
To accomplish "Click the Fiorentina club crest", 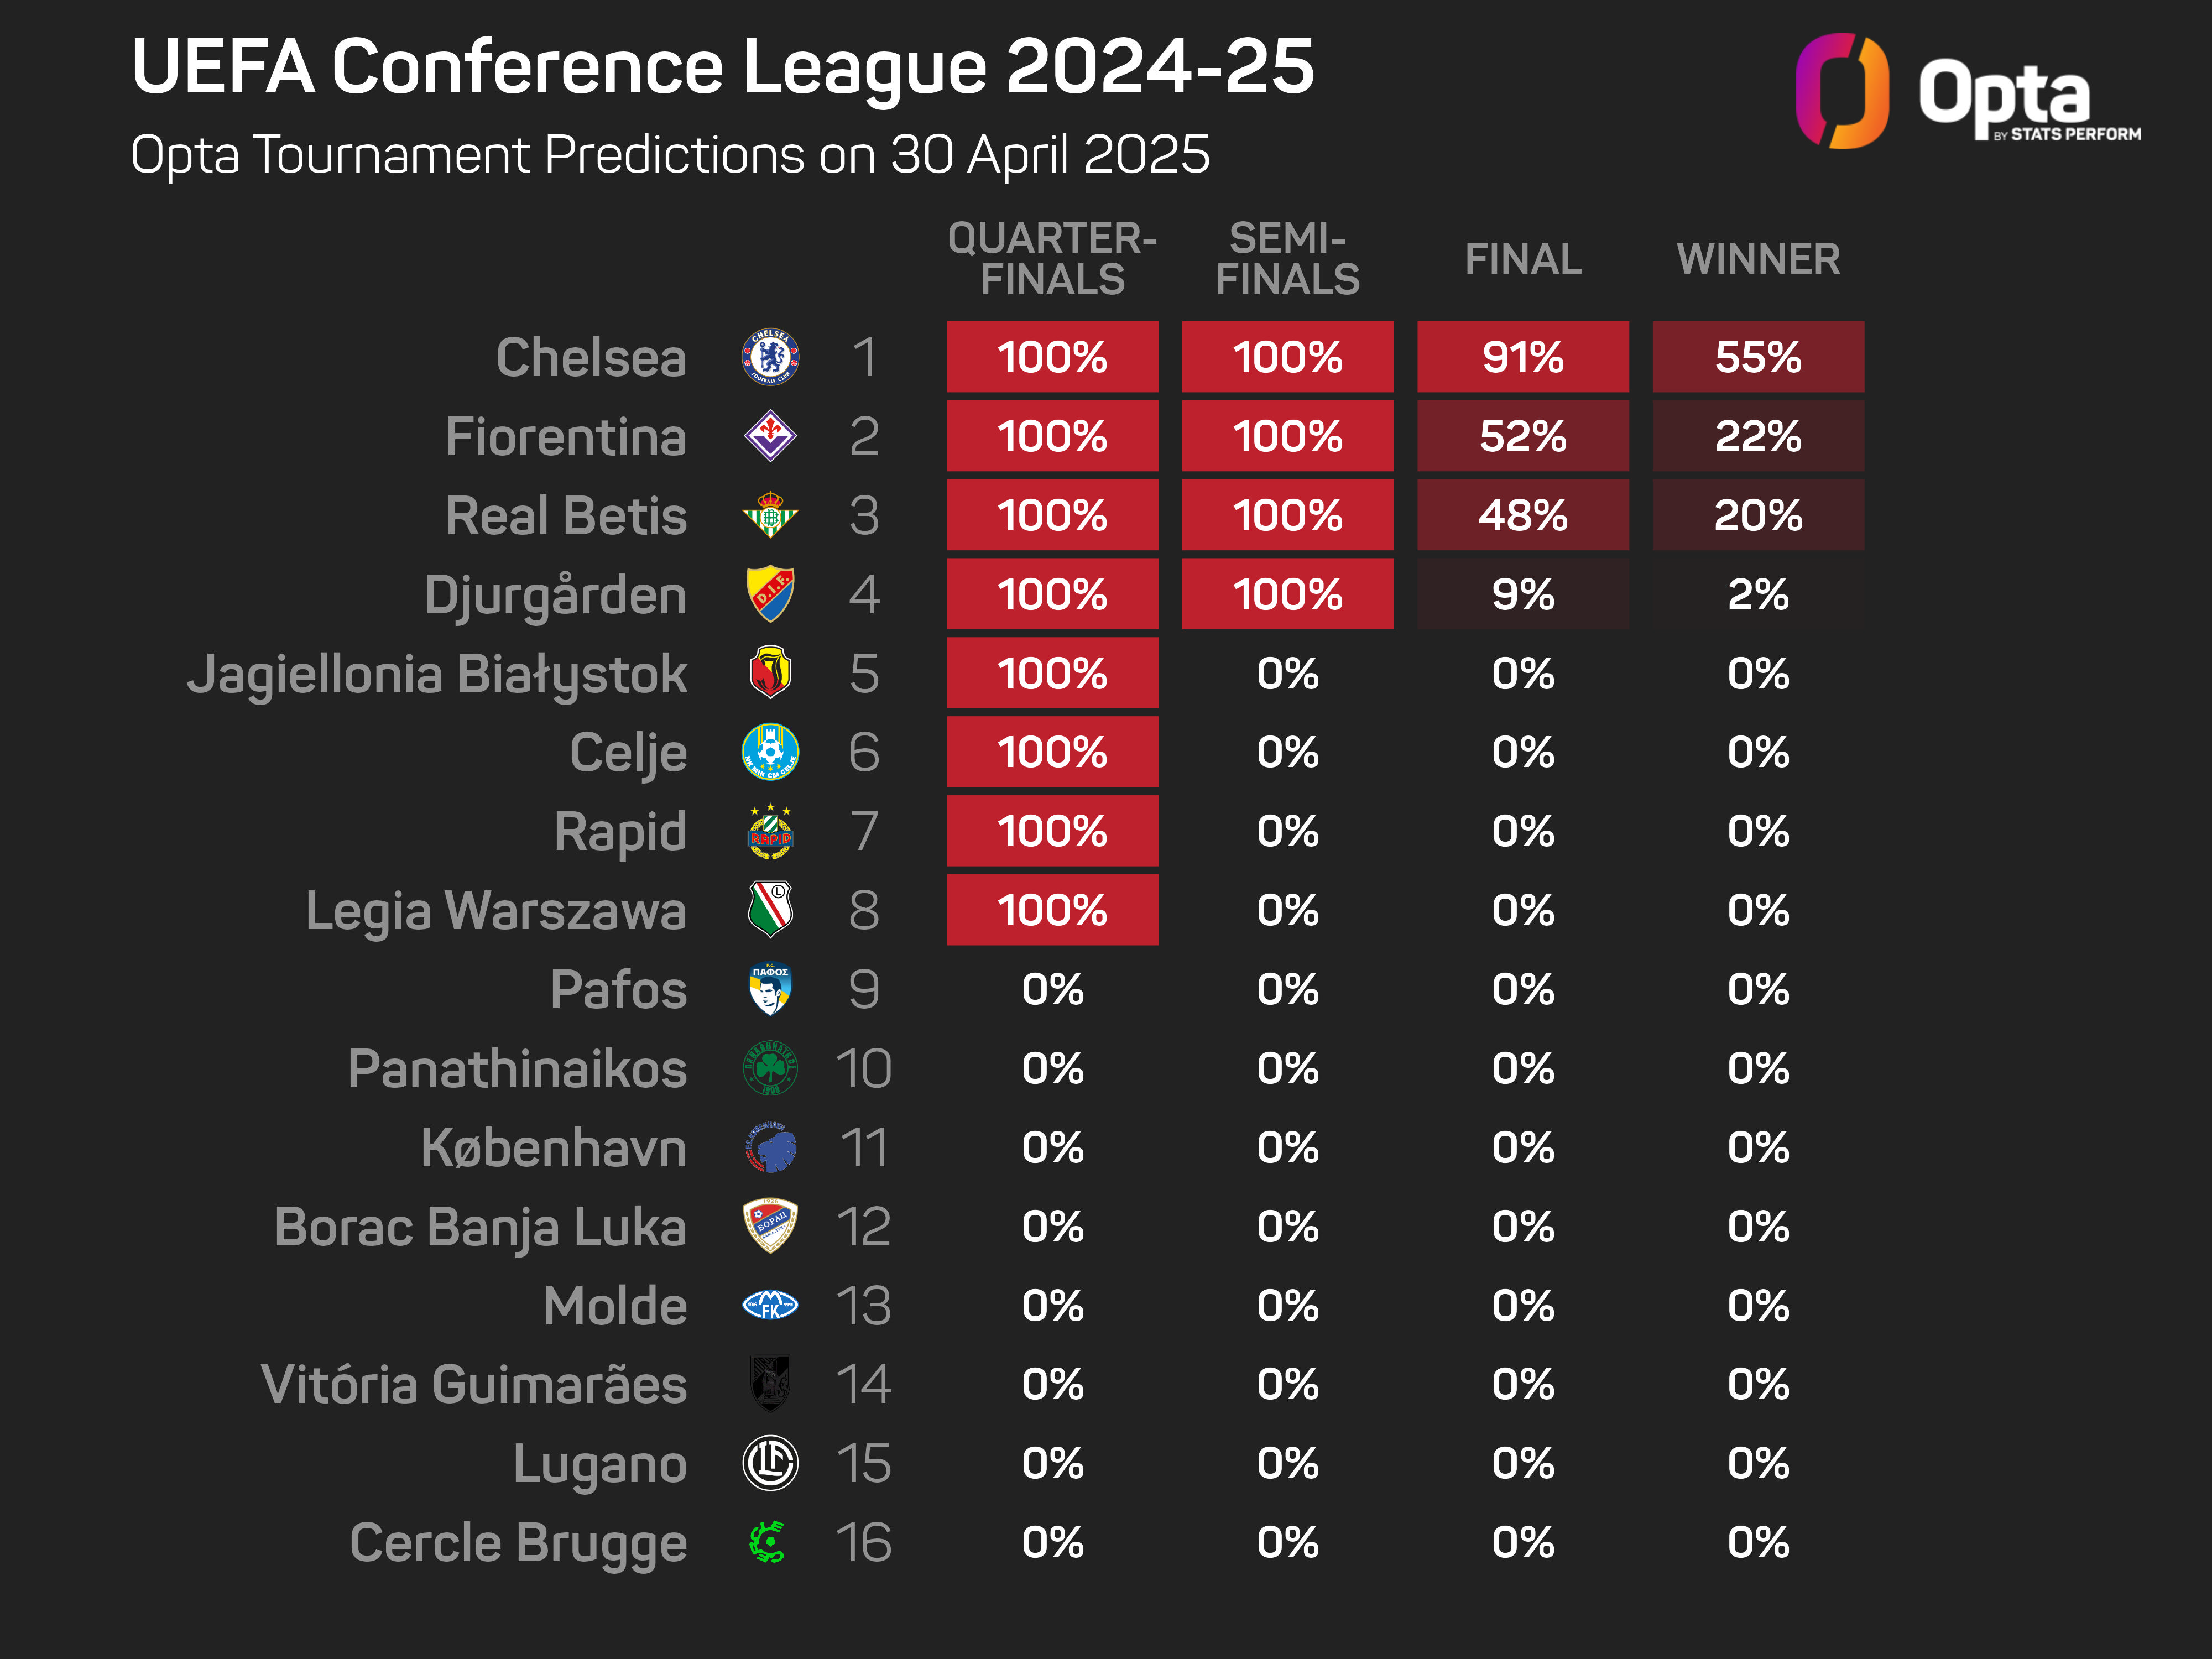I will coord(770,436).
